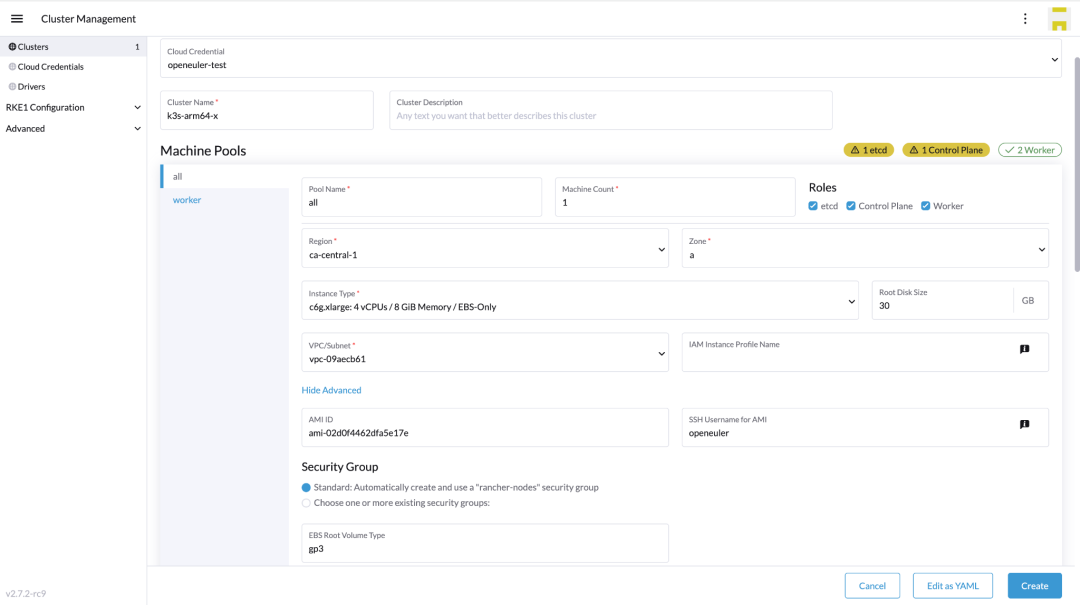Click the Drivers sidebar icon
Viewport: 1080px width, 605px height.
click(x=12, y=87)
